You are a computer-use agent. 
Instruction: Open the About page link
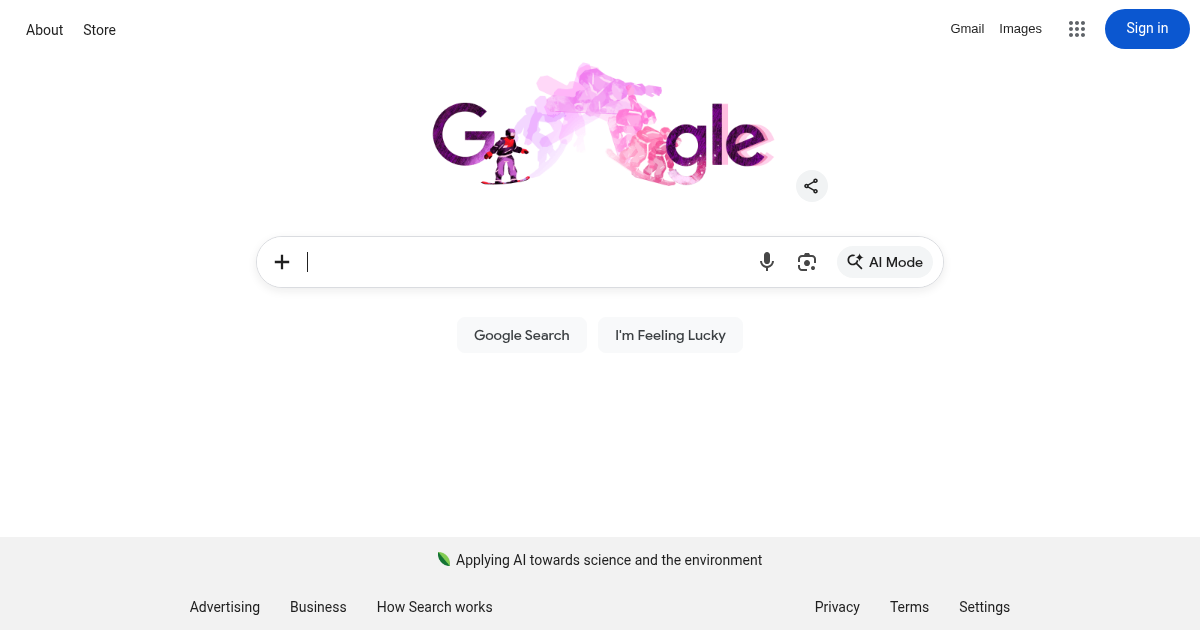[45, 30]
